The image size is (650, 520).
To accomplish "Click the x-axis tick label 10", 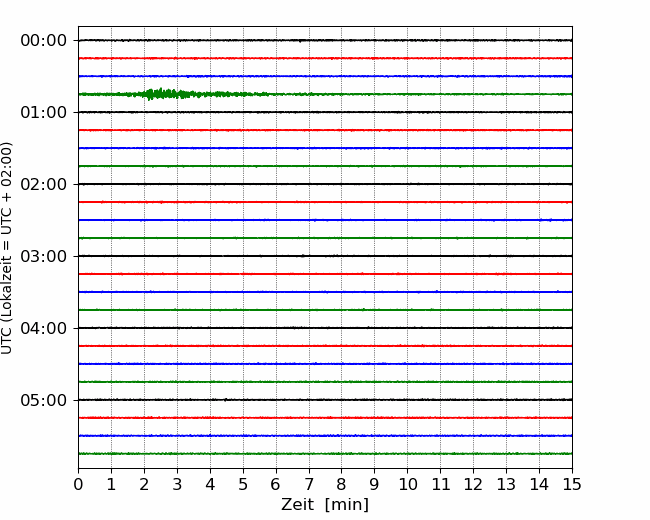I will coord(407,484).
